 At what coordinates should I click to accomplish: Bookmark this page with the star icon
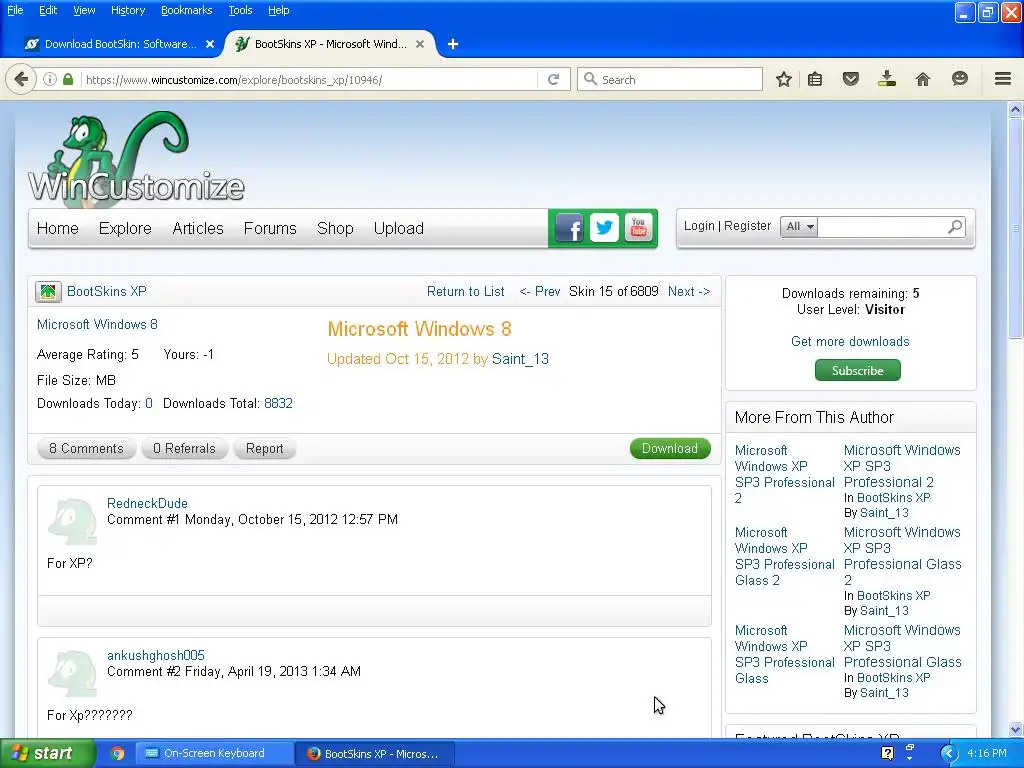784,80
